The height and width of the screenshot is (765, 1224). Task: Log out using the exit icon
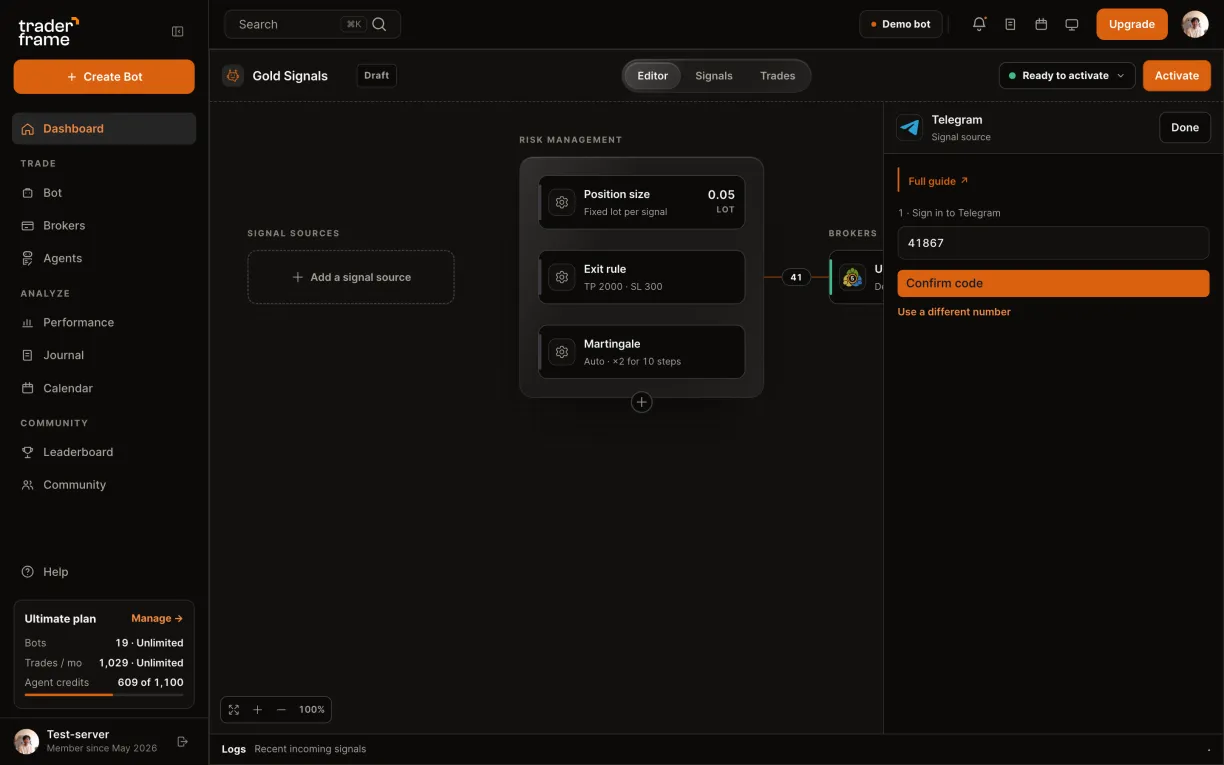(183, 742)
